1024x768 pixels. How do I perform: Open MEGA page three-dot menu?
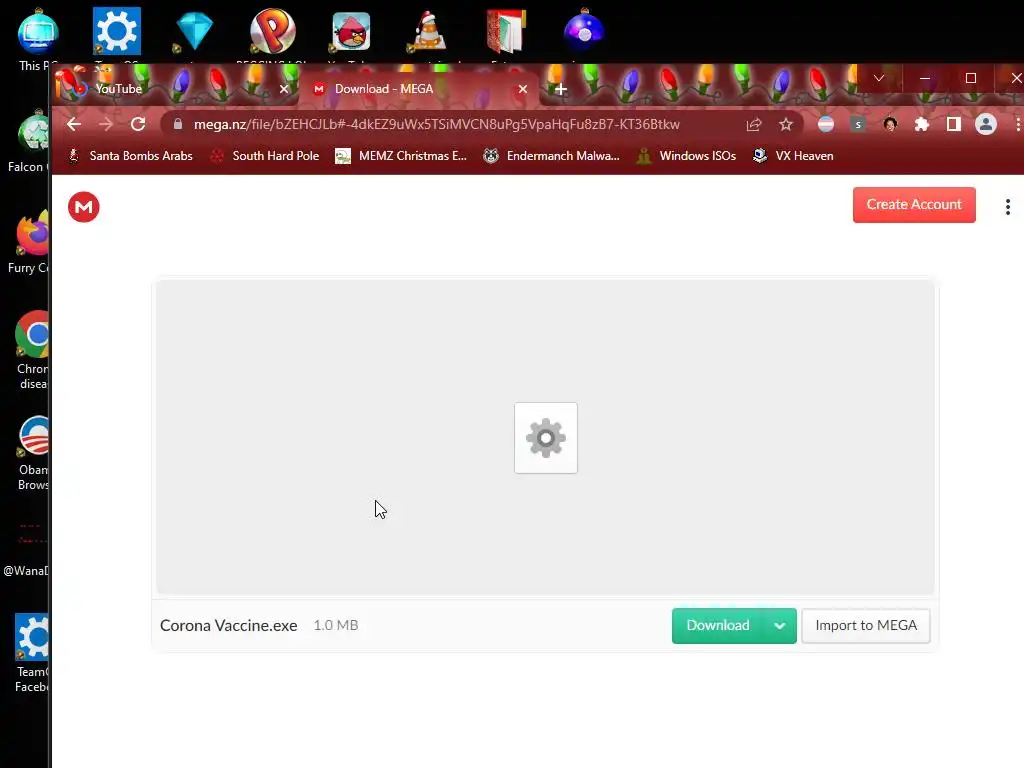point(1008,207)
